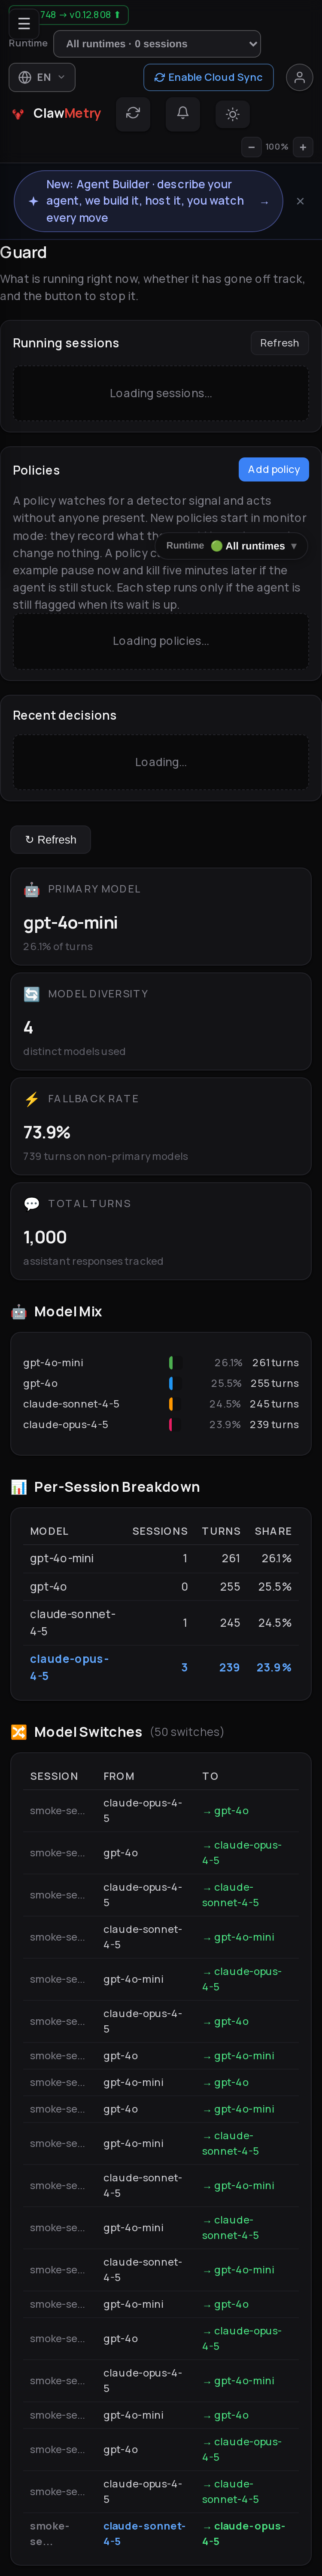Expand the floating Runtime All runtimes selector
The image size is (322, 2576).
(232, 546)
